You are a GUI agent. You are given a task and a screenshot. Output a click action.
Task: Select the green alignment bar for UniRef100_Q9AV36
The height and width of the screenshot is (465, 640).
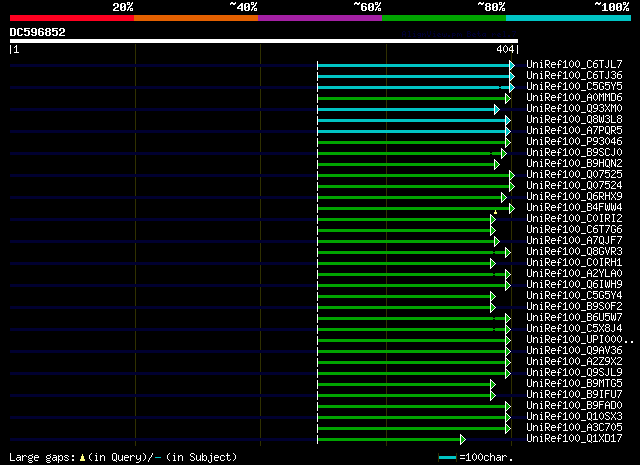[x=414, y=352]
